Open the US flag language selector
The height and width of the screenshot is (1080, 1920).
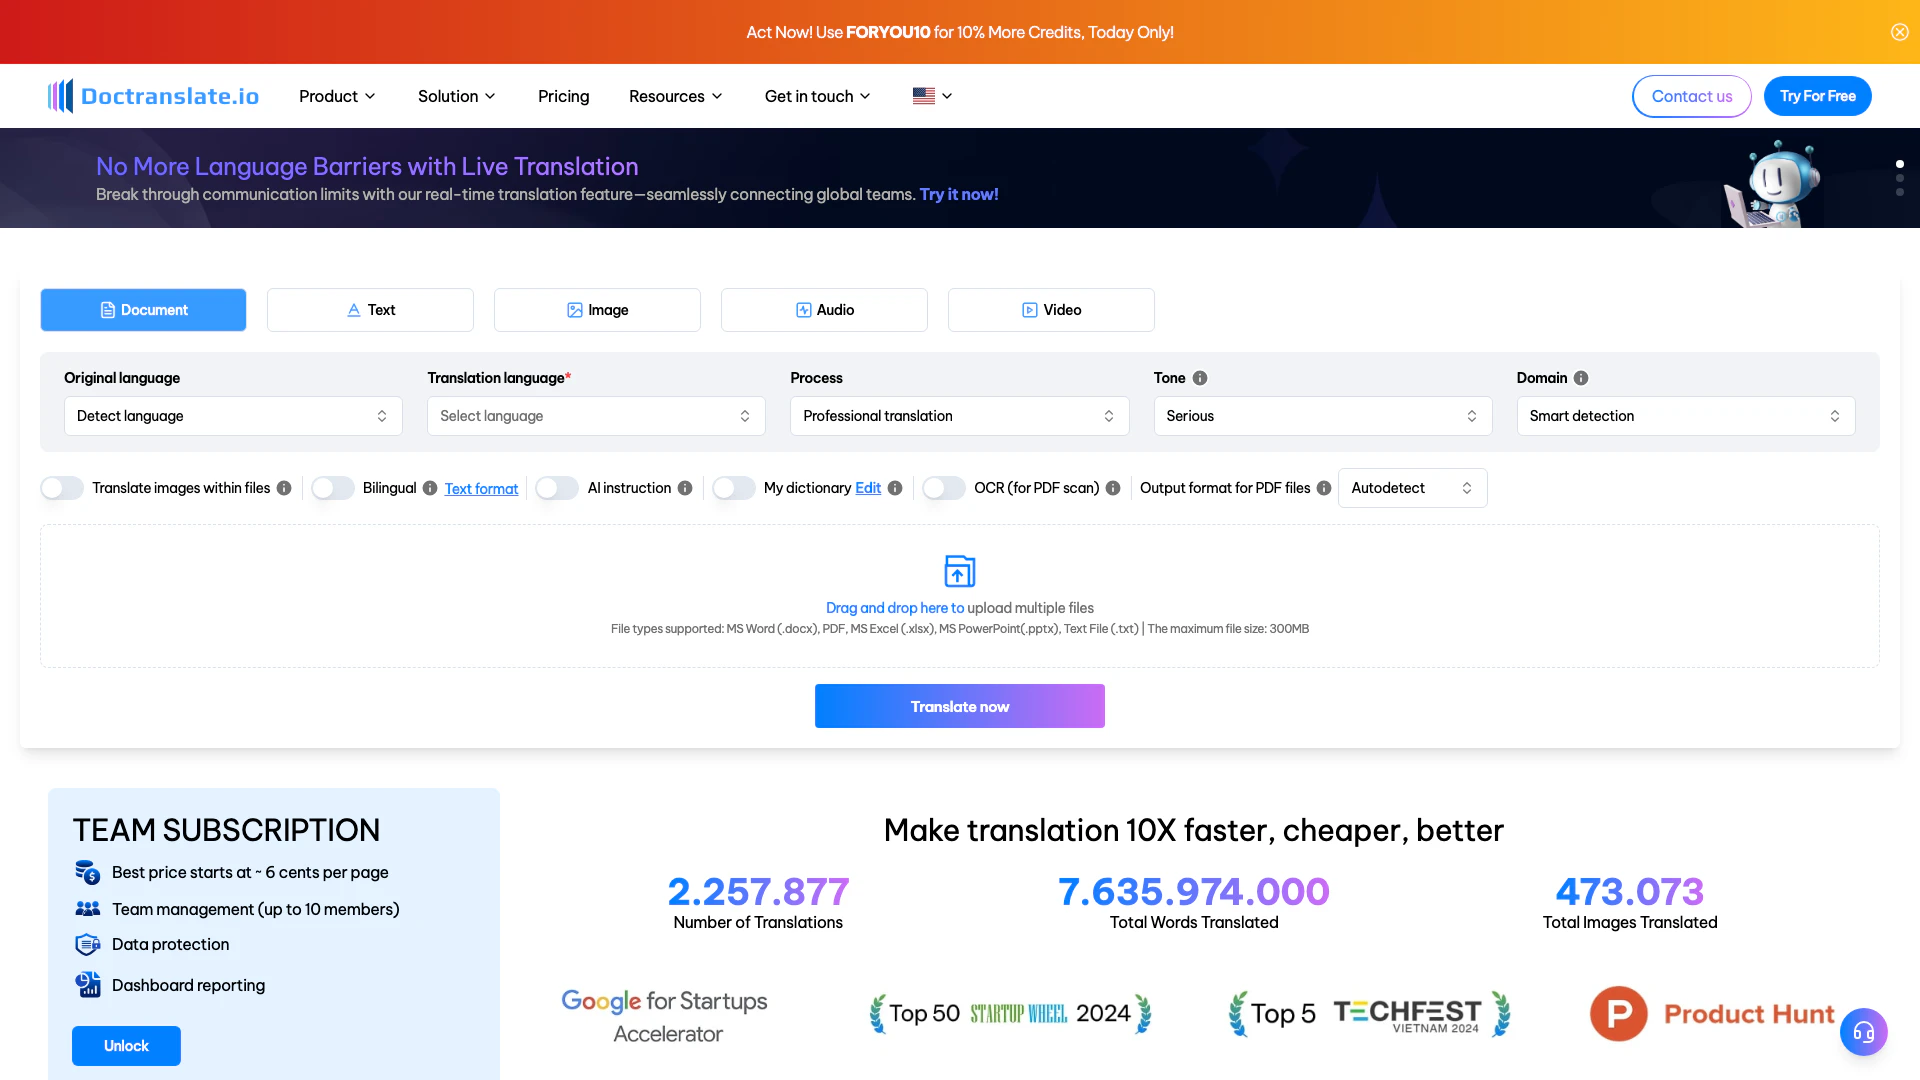pos(931,96)
